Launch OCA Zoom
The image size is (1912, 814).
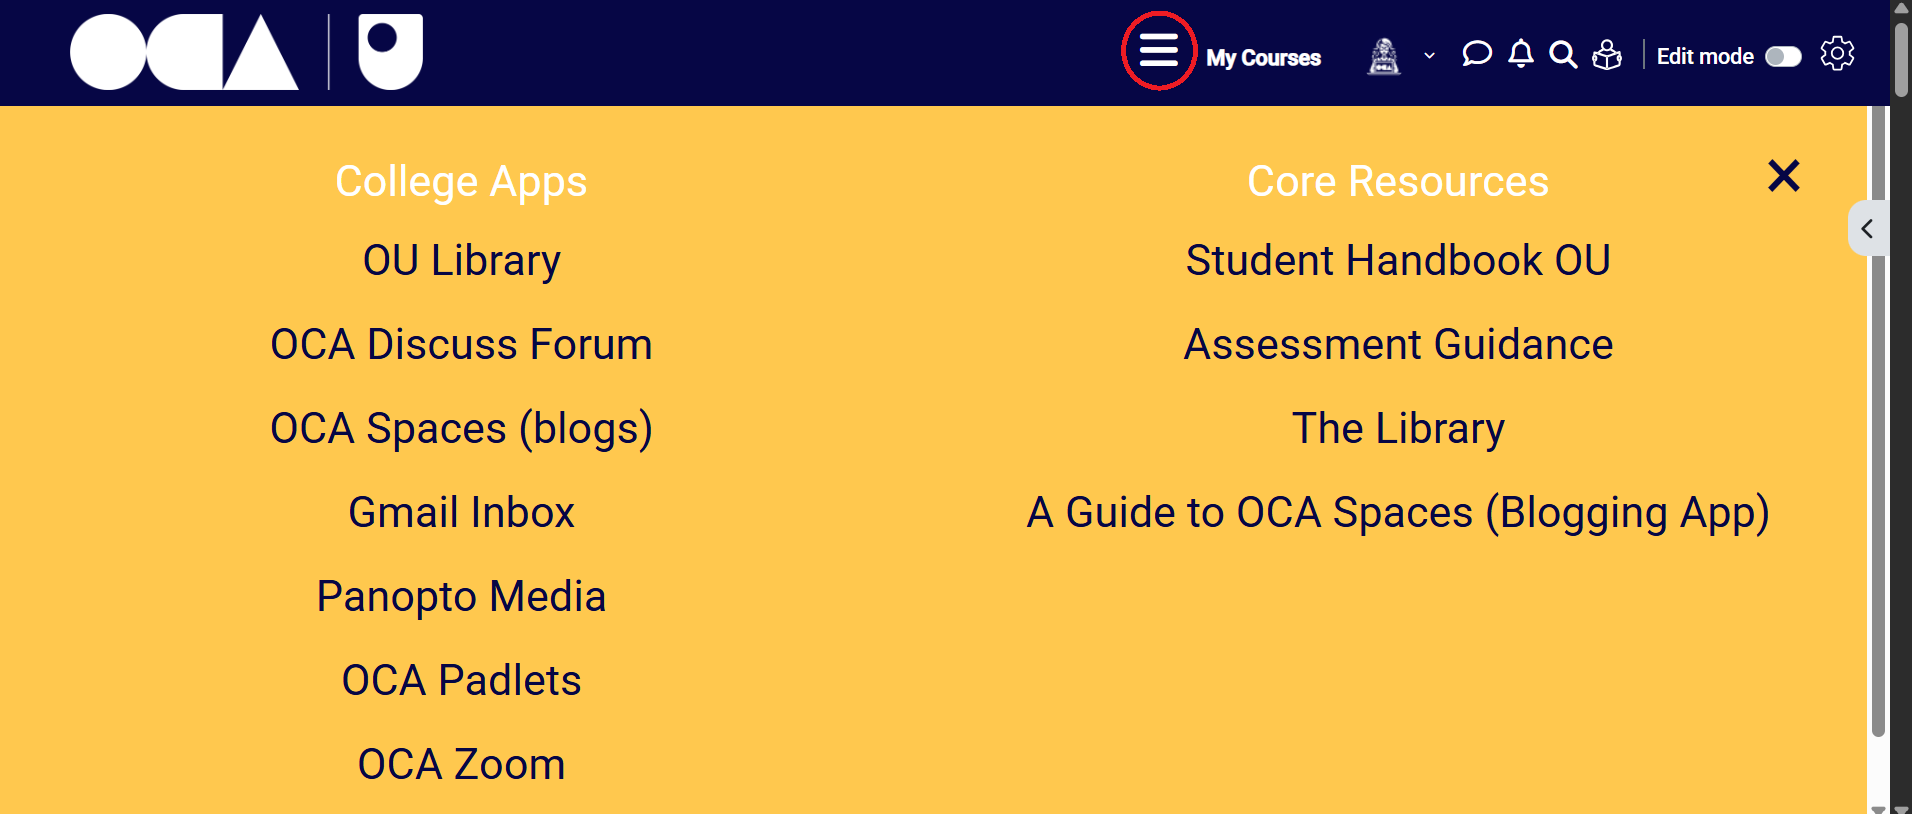tap(461, 763)
